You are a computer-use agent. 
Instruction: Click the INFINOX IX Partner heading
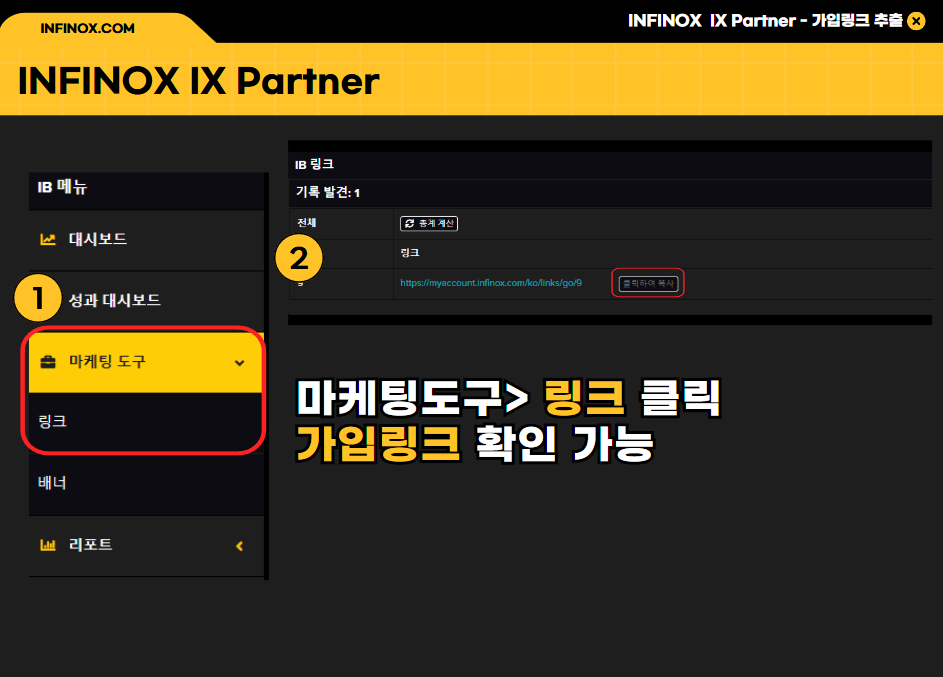pyautogui.click(x=198, y=81)
